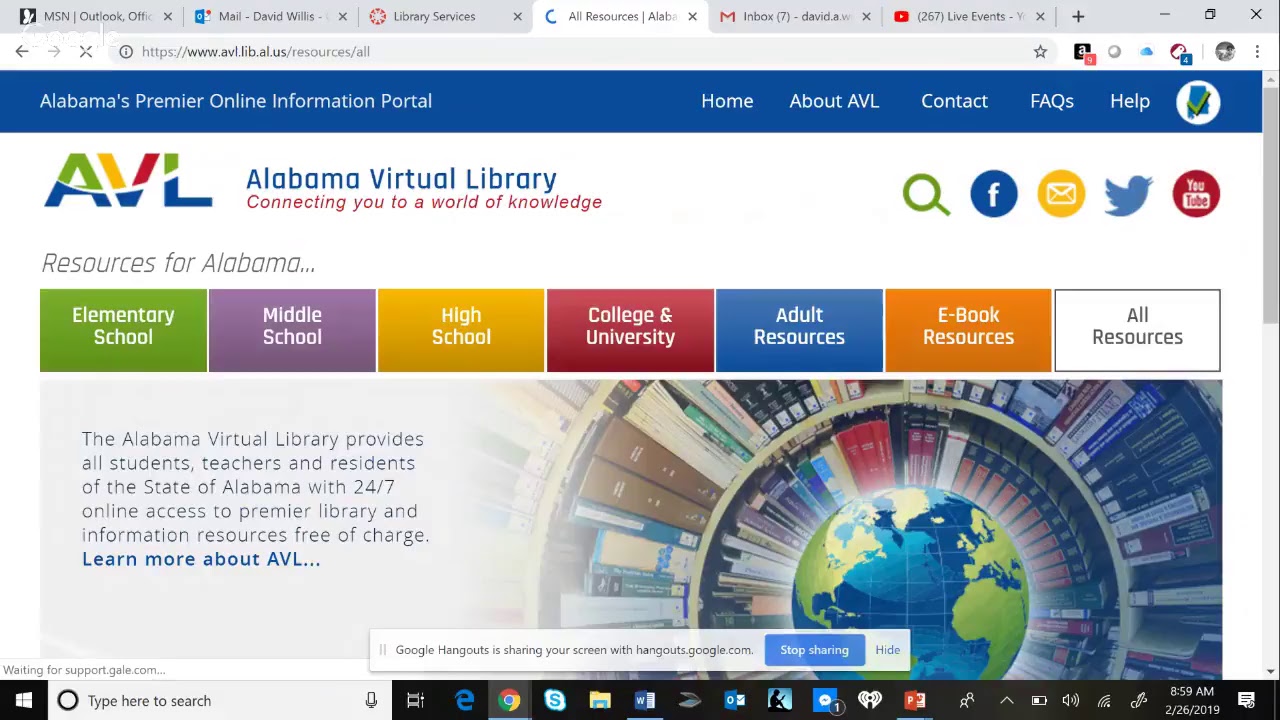Go back to the previous page
Viewport: 1280px width, 720px height.
[22, 52]
